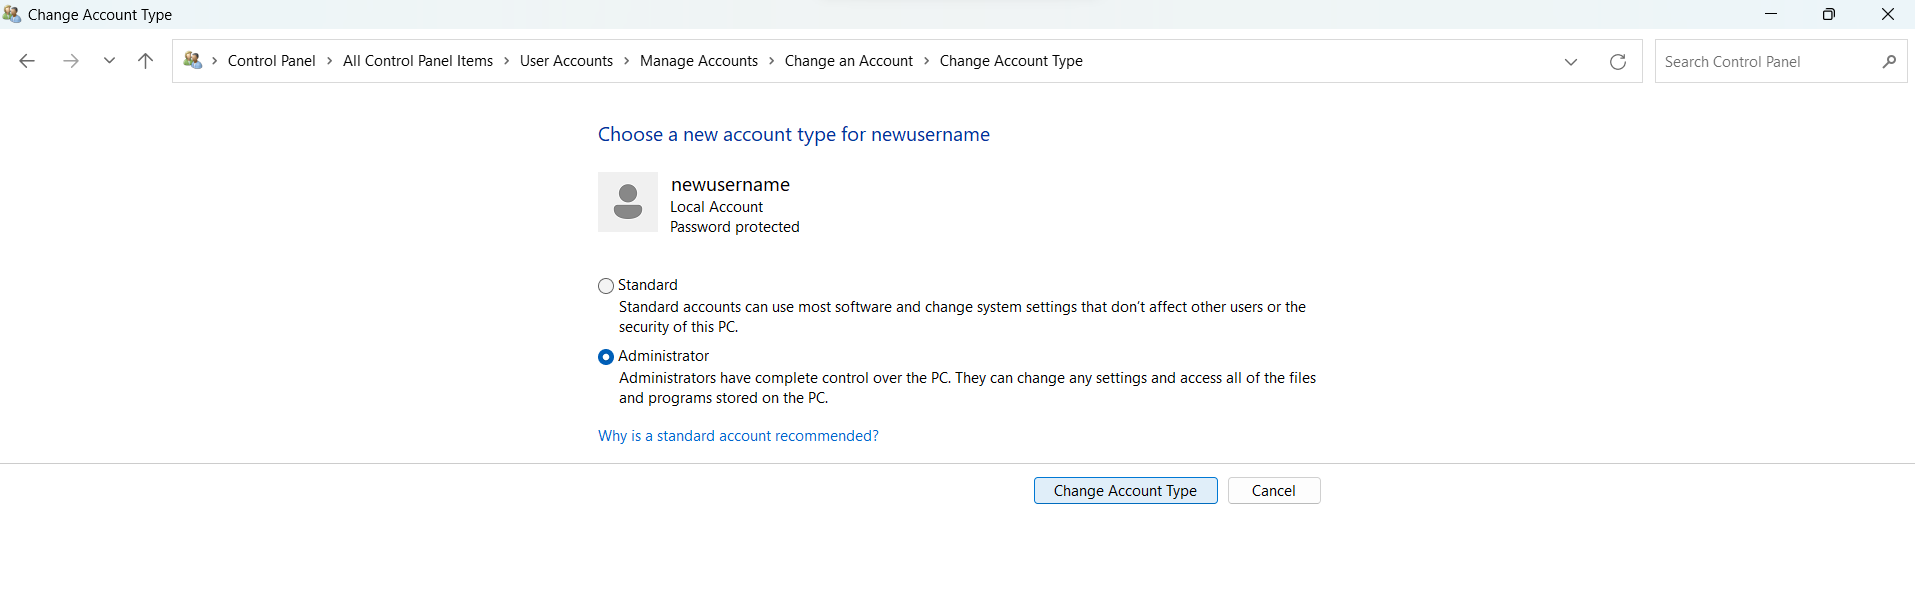Click the User Accounts icon in address bar
The image size is (1915, 610).
(193, 61)
